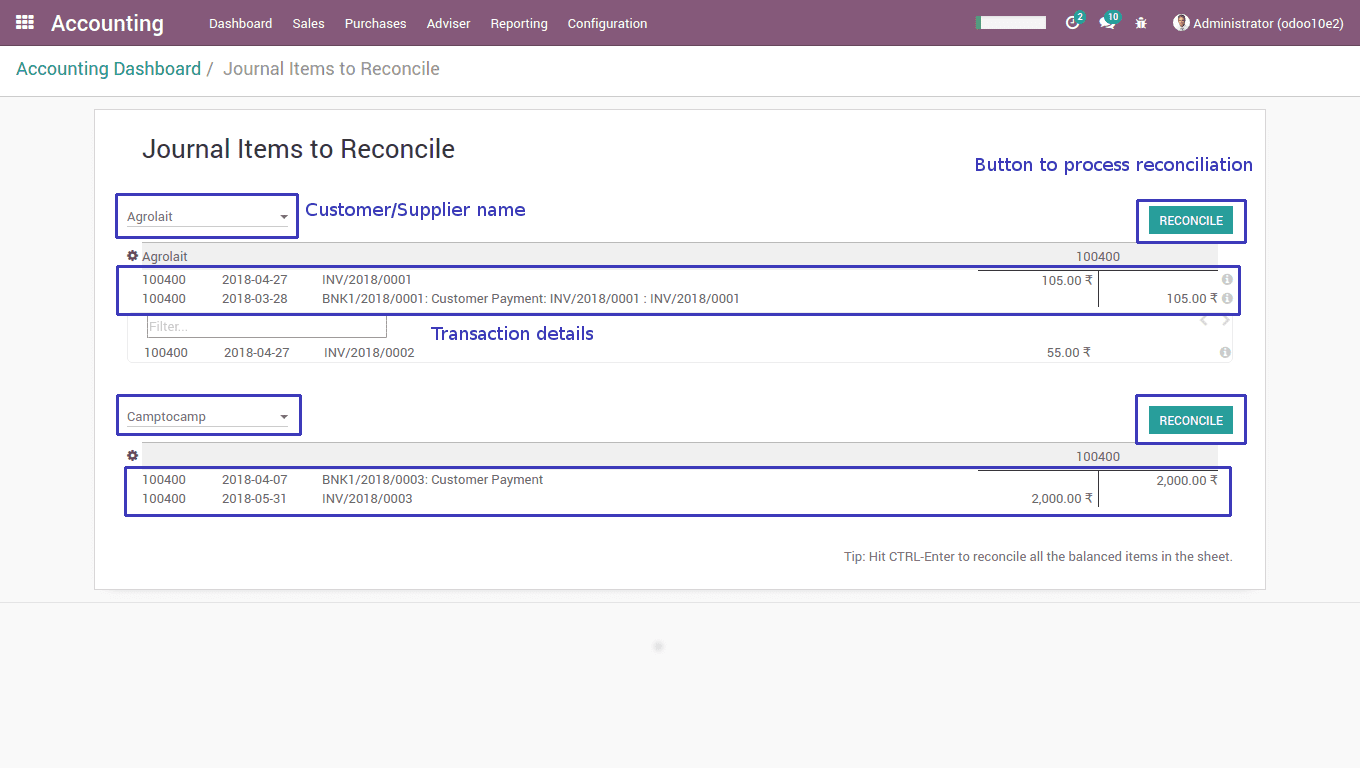1360x768 pixels.
Task: Go back to Accounting Dashboard breadcrumb
Action: point(108,69)
